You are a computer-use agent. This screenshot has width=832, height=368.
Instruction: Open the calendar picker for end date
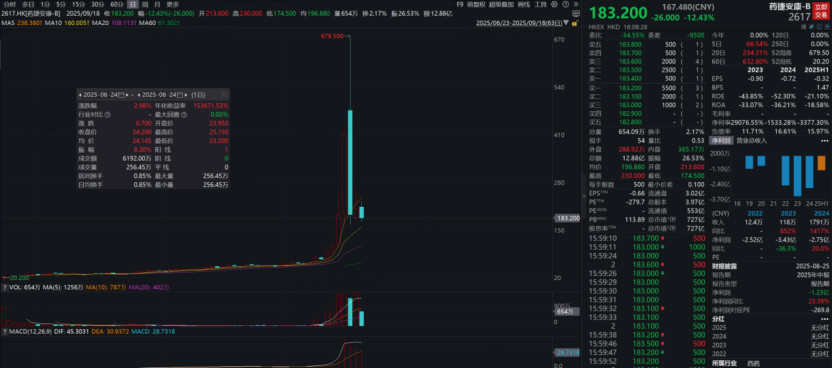tap(180, 95)
